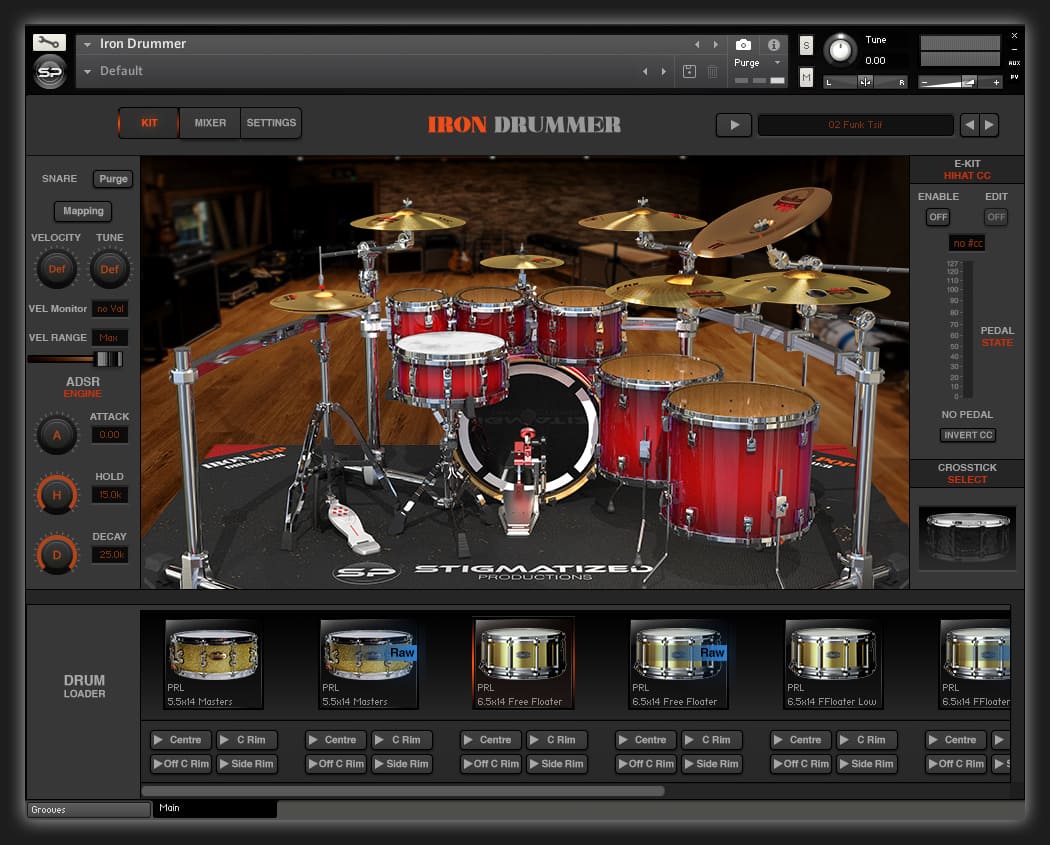This screenshot has height=845, width=1050.
Task: Expand the Default preset dropdown arrow
Action: pos(88,71)
